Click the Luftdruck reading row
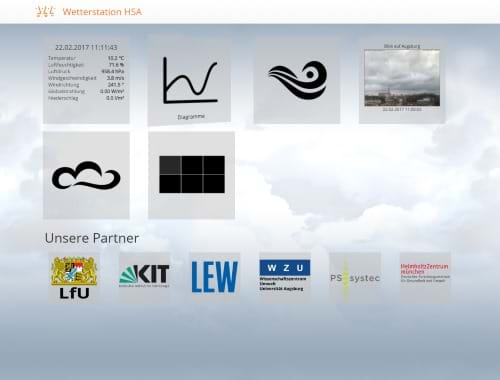 [x=86, y=71]
